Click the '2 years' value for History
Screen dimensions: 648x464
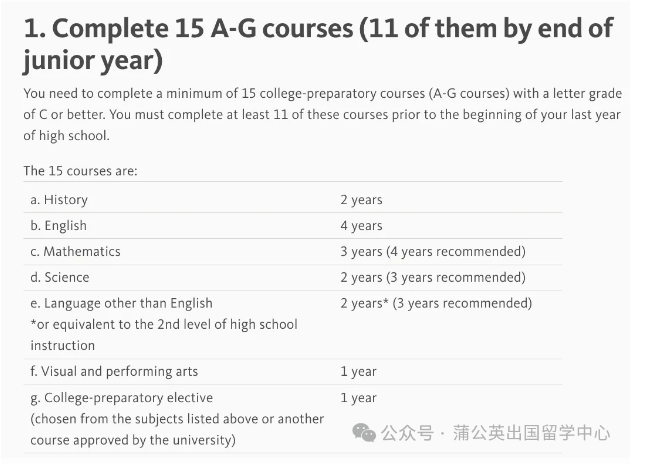coord(361,200)
